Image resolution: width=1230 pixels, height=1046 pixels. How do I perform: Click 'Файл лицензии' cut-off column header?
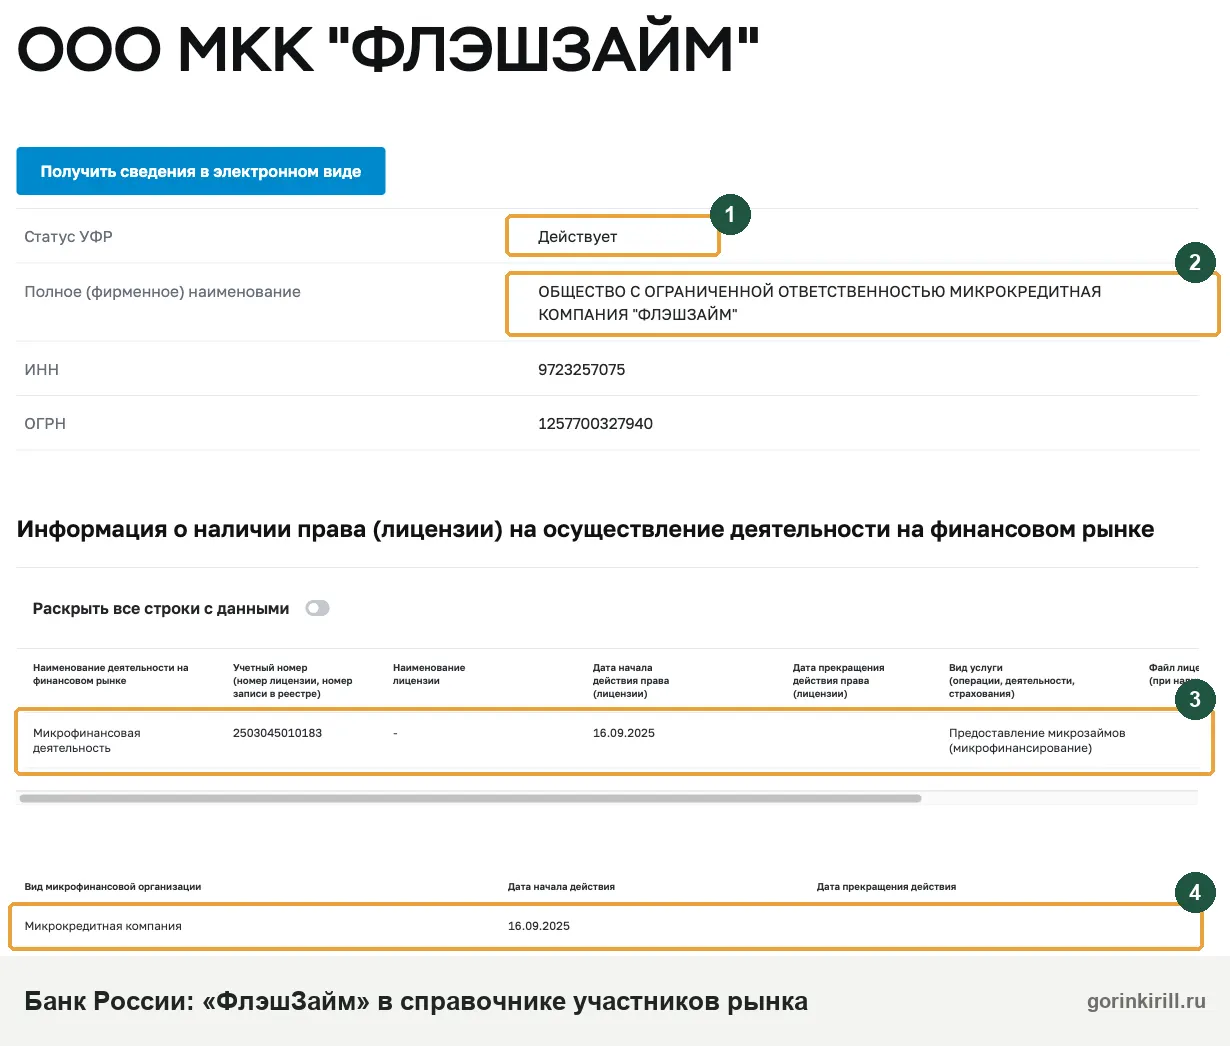click(x=1173, y=674)
